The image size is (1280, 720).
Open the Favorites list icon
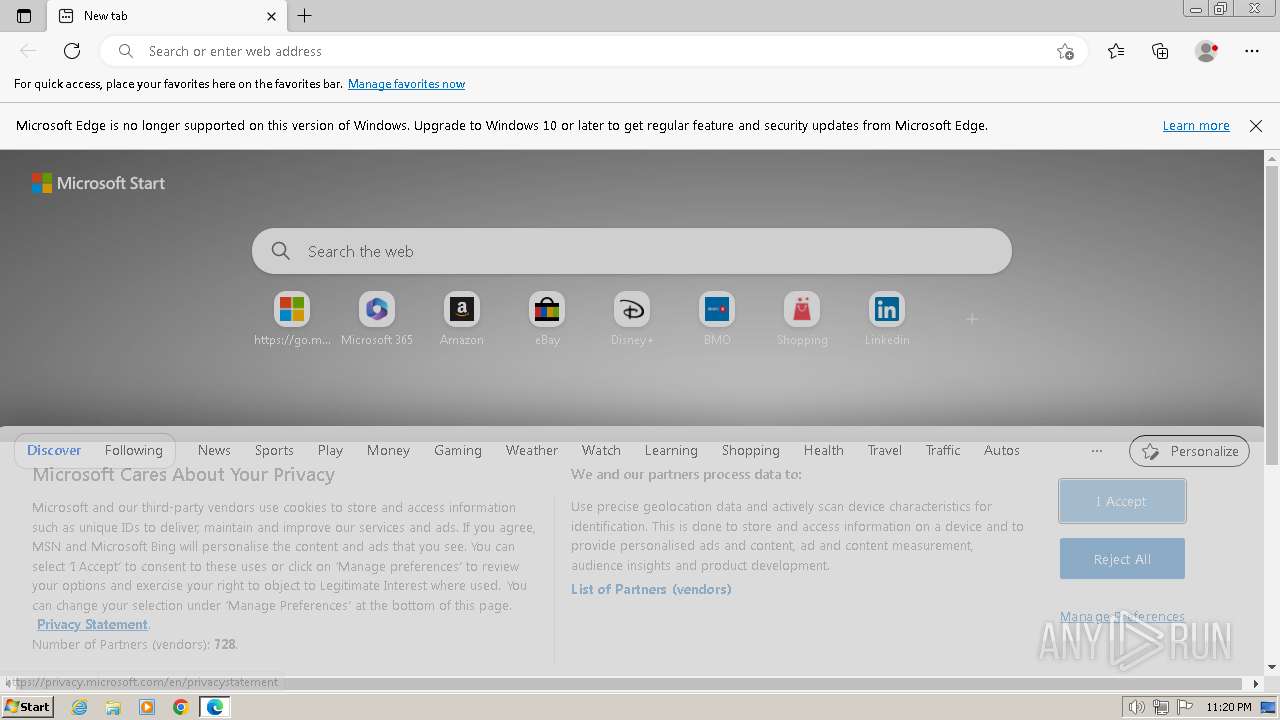pyautogui.click(x=1116, y=51)
